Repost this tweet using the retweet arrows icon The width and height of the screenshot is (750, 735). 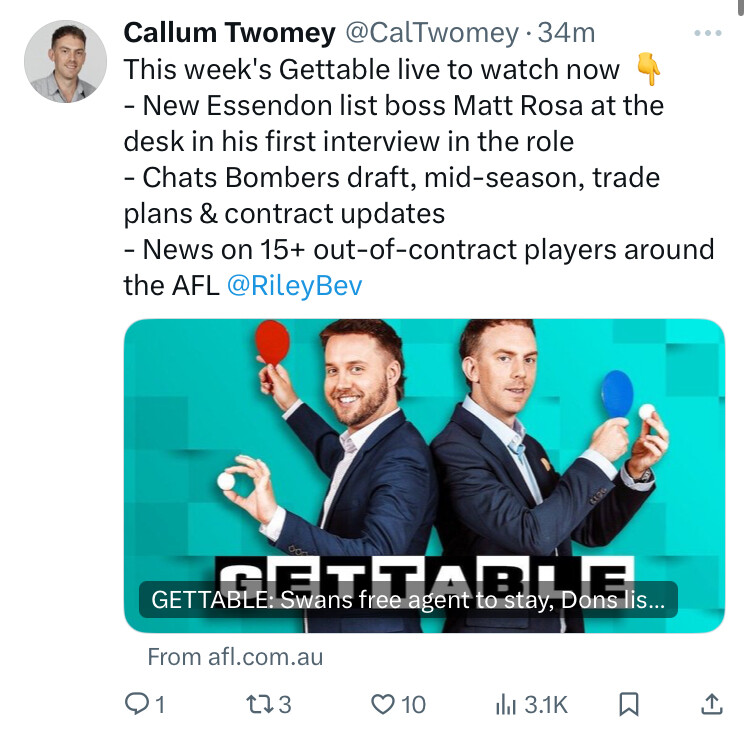coord(259,704)
